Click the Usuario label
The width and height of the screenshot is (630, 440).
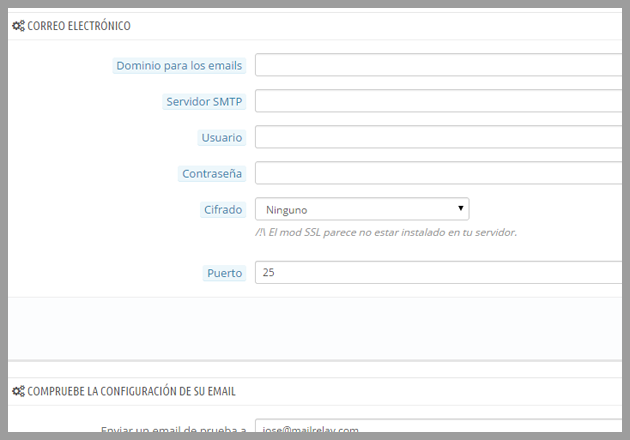(x=222, y=138)
